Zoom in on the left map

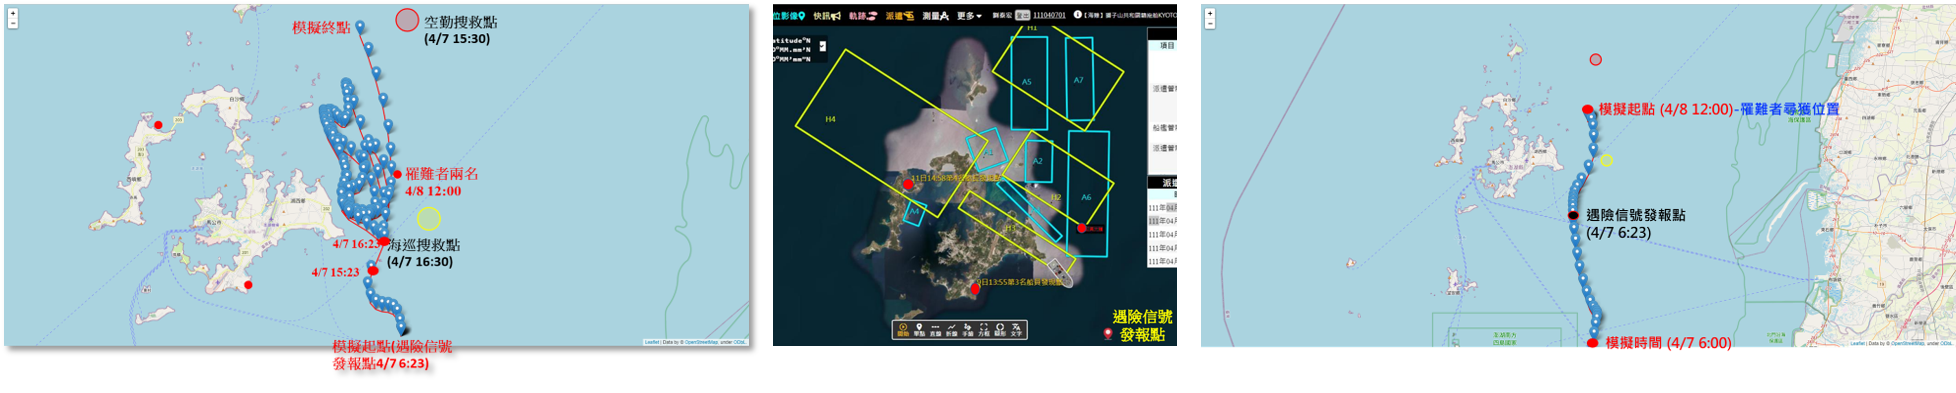[12, 13]
